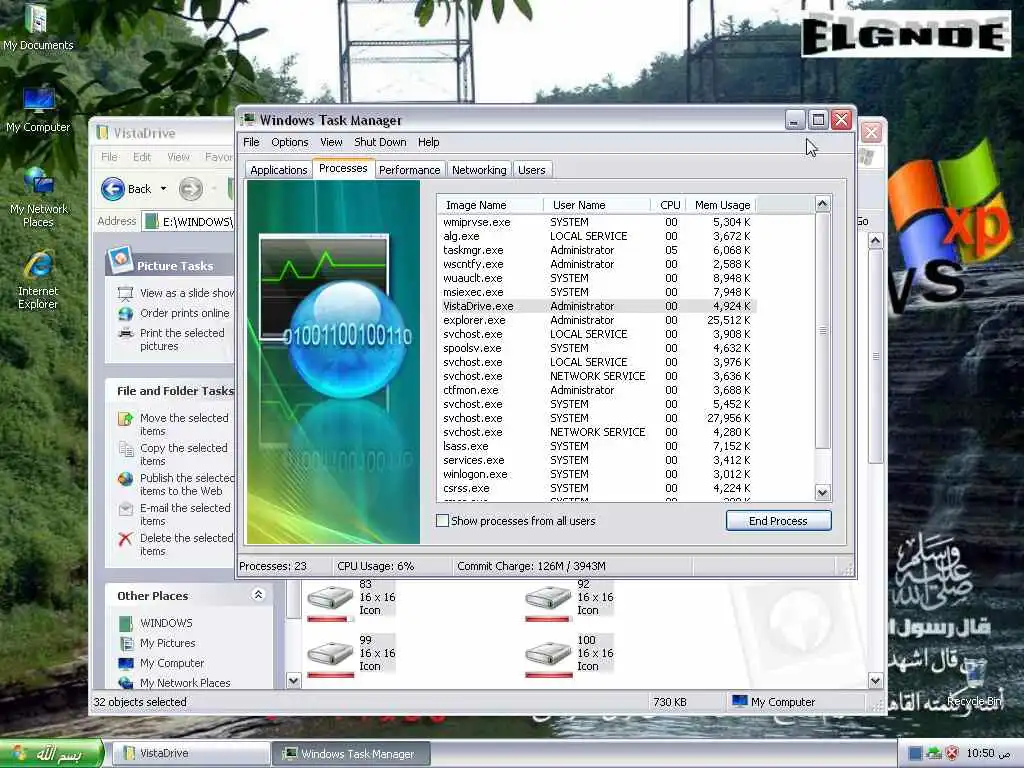Image resolution: width=1024 pixels, height=768 pixels.
Task: Open the Edit menu in VistaDrive window
Action: [x=142, y=157]
